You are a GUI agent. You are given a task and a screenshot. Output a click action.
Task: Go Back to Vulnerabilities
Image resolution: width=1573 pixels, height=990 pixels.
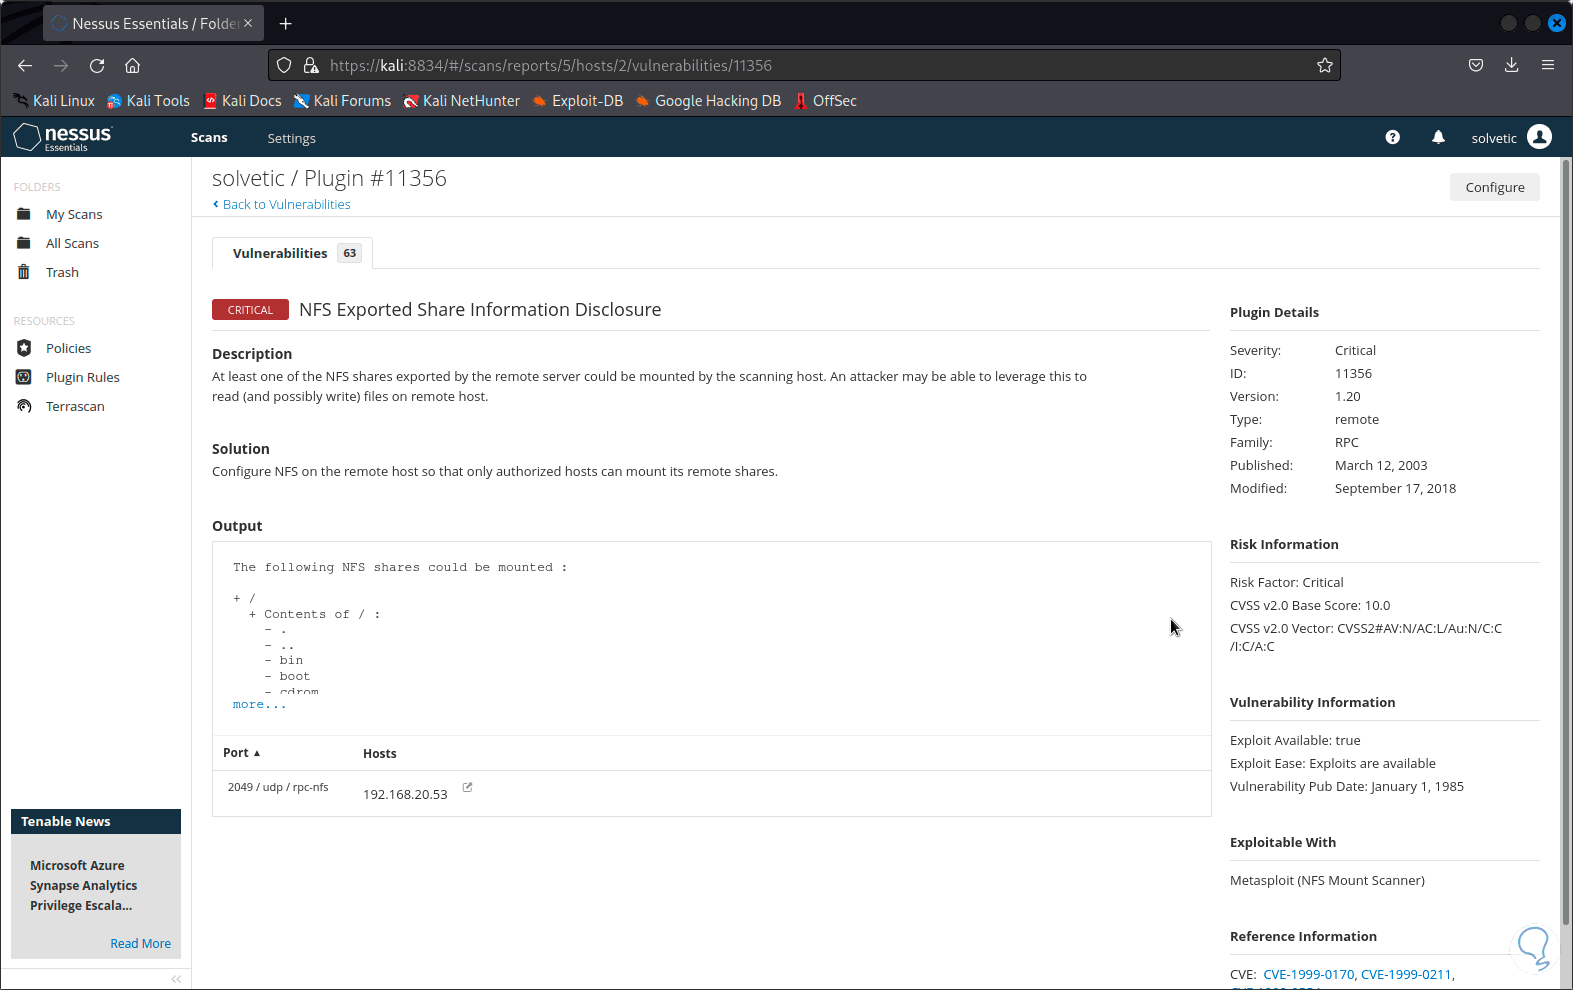[286, 204]
